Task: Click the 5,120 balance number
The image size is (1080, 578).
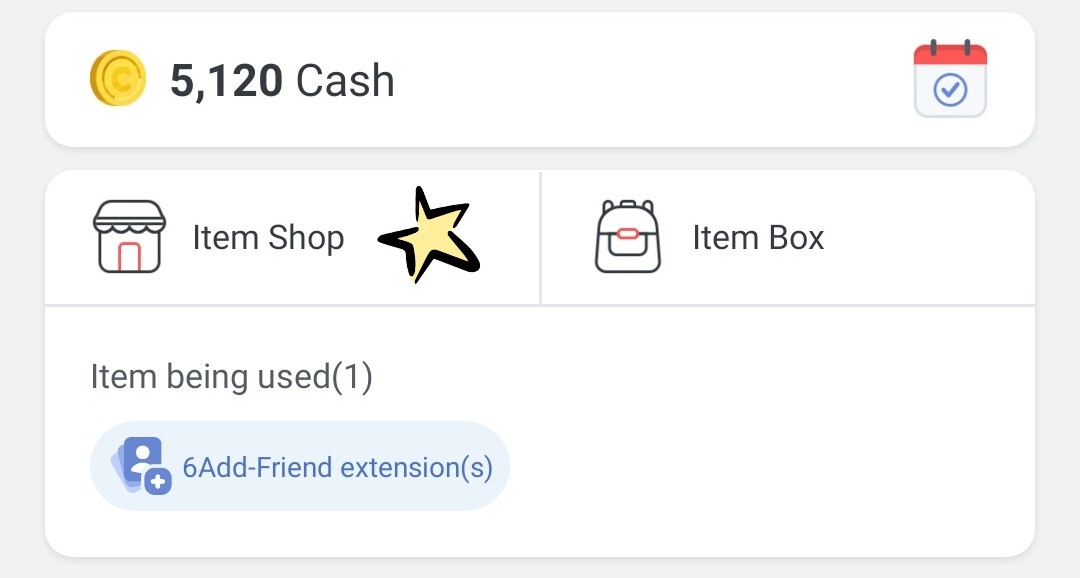Action: click(226, 80)
